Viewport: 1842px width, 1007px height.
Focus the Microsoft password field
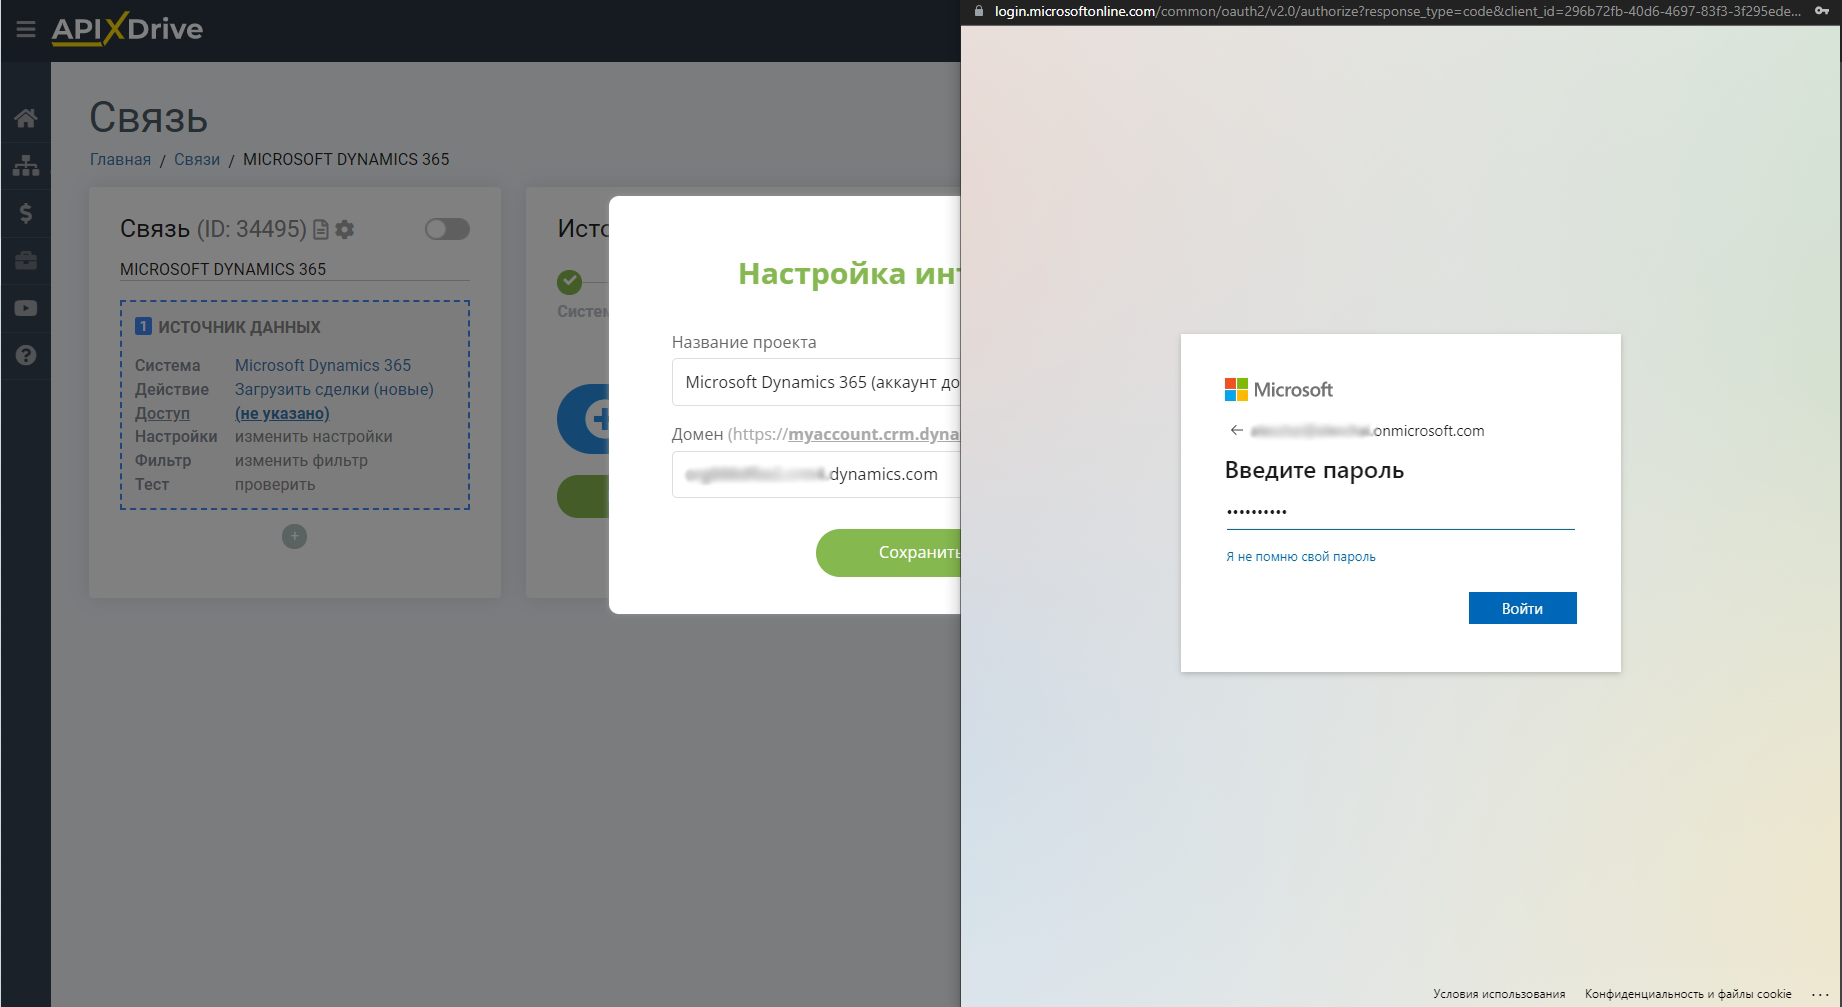click(x=1400, y=512)
